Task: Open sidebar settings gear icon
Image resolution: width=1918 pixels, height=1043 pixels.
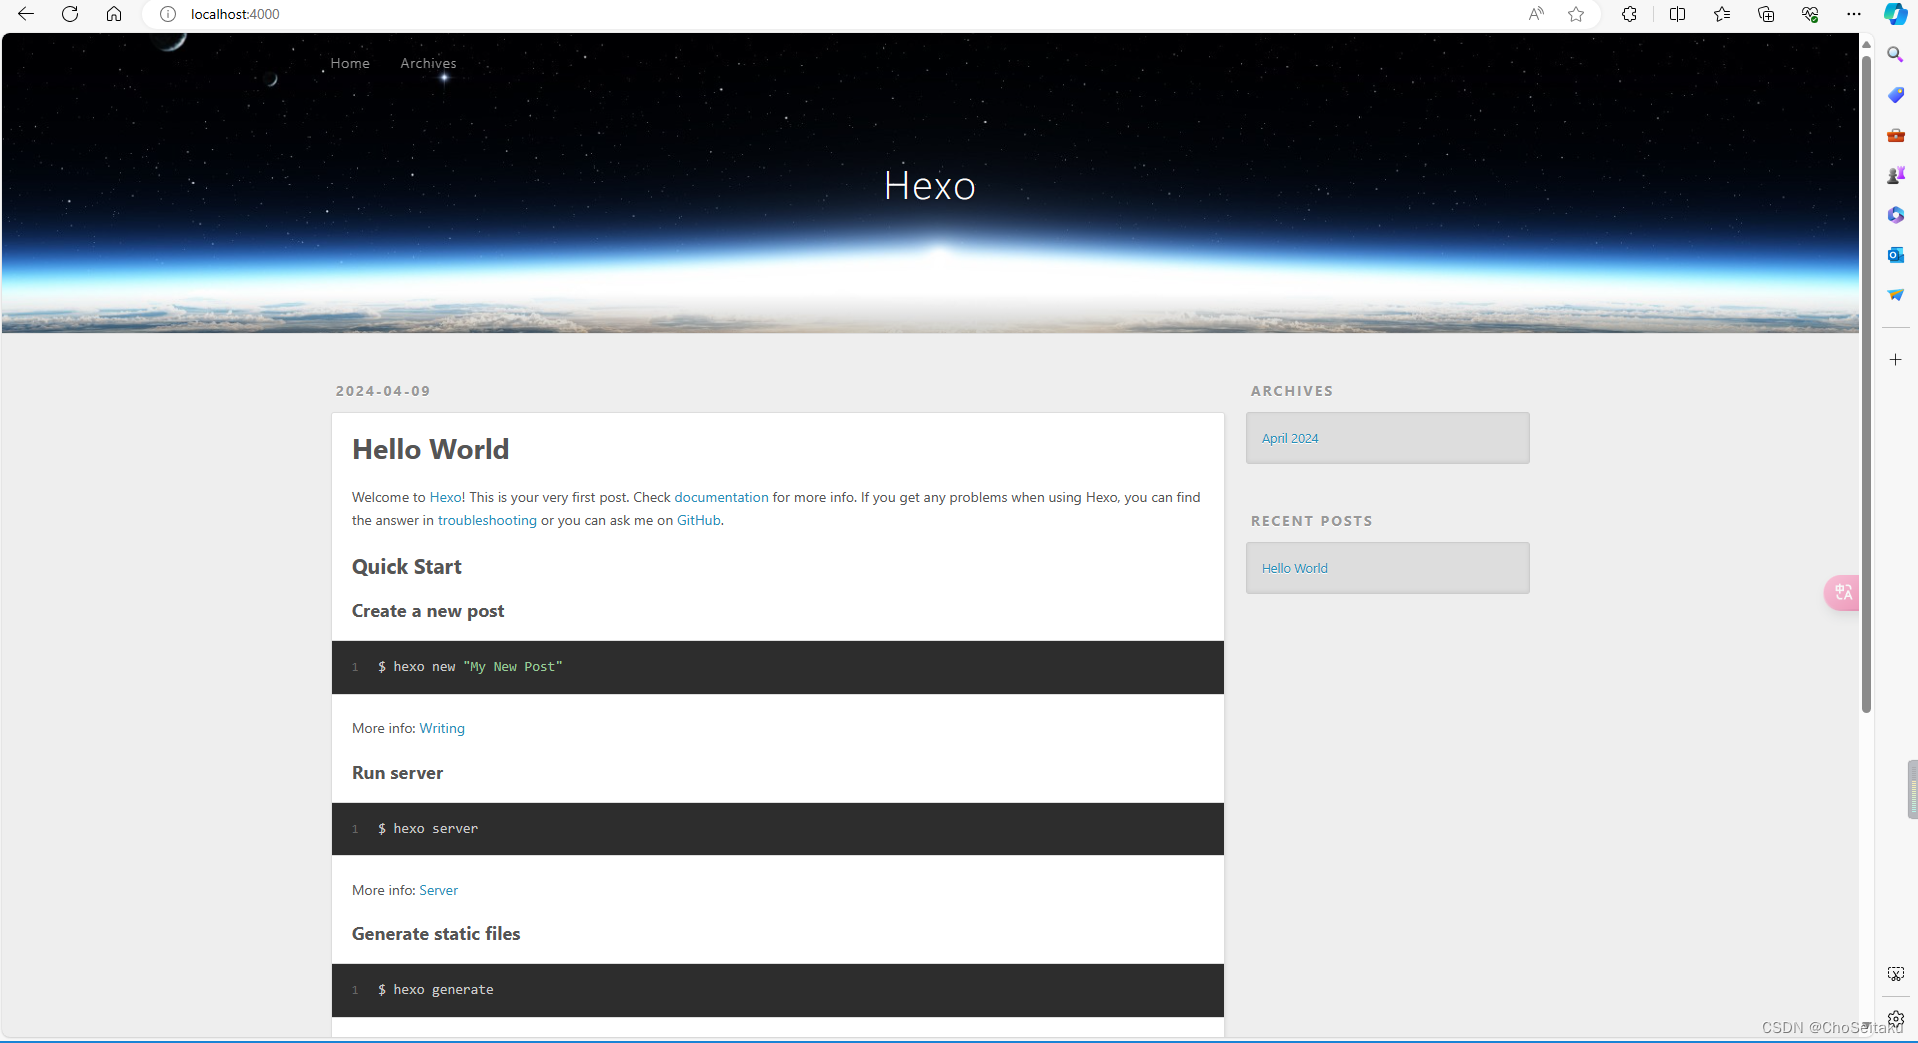Action: (x=1895, y=1018)
